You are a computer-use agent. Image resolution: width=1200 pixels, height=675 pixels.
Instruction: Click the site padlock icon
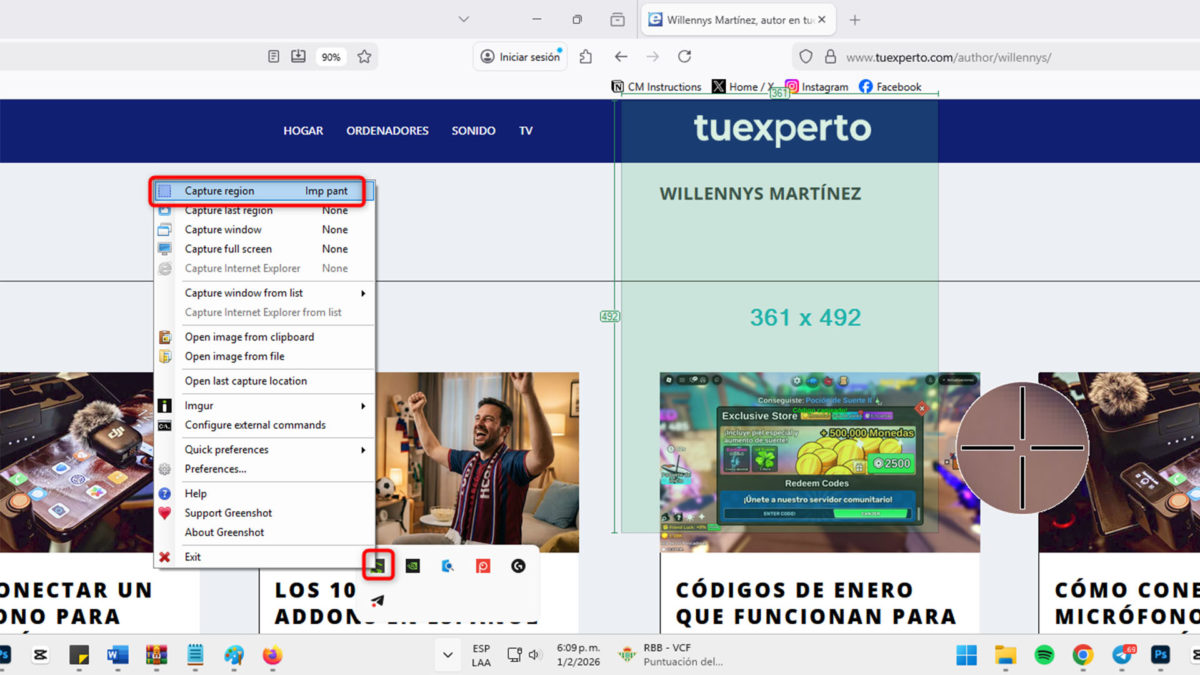tap(830, 57)
